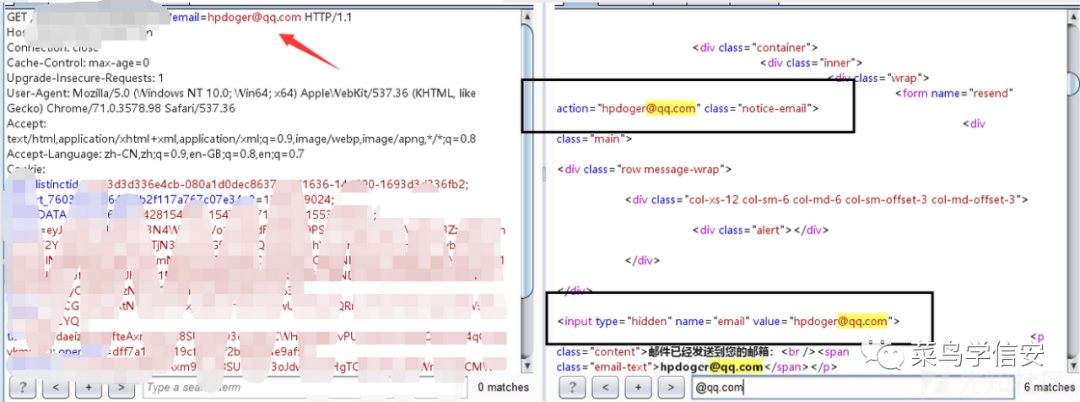
Task: Jump to next @qq.com match in response
Action: [672, 387]
